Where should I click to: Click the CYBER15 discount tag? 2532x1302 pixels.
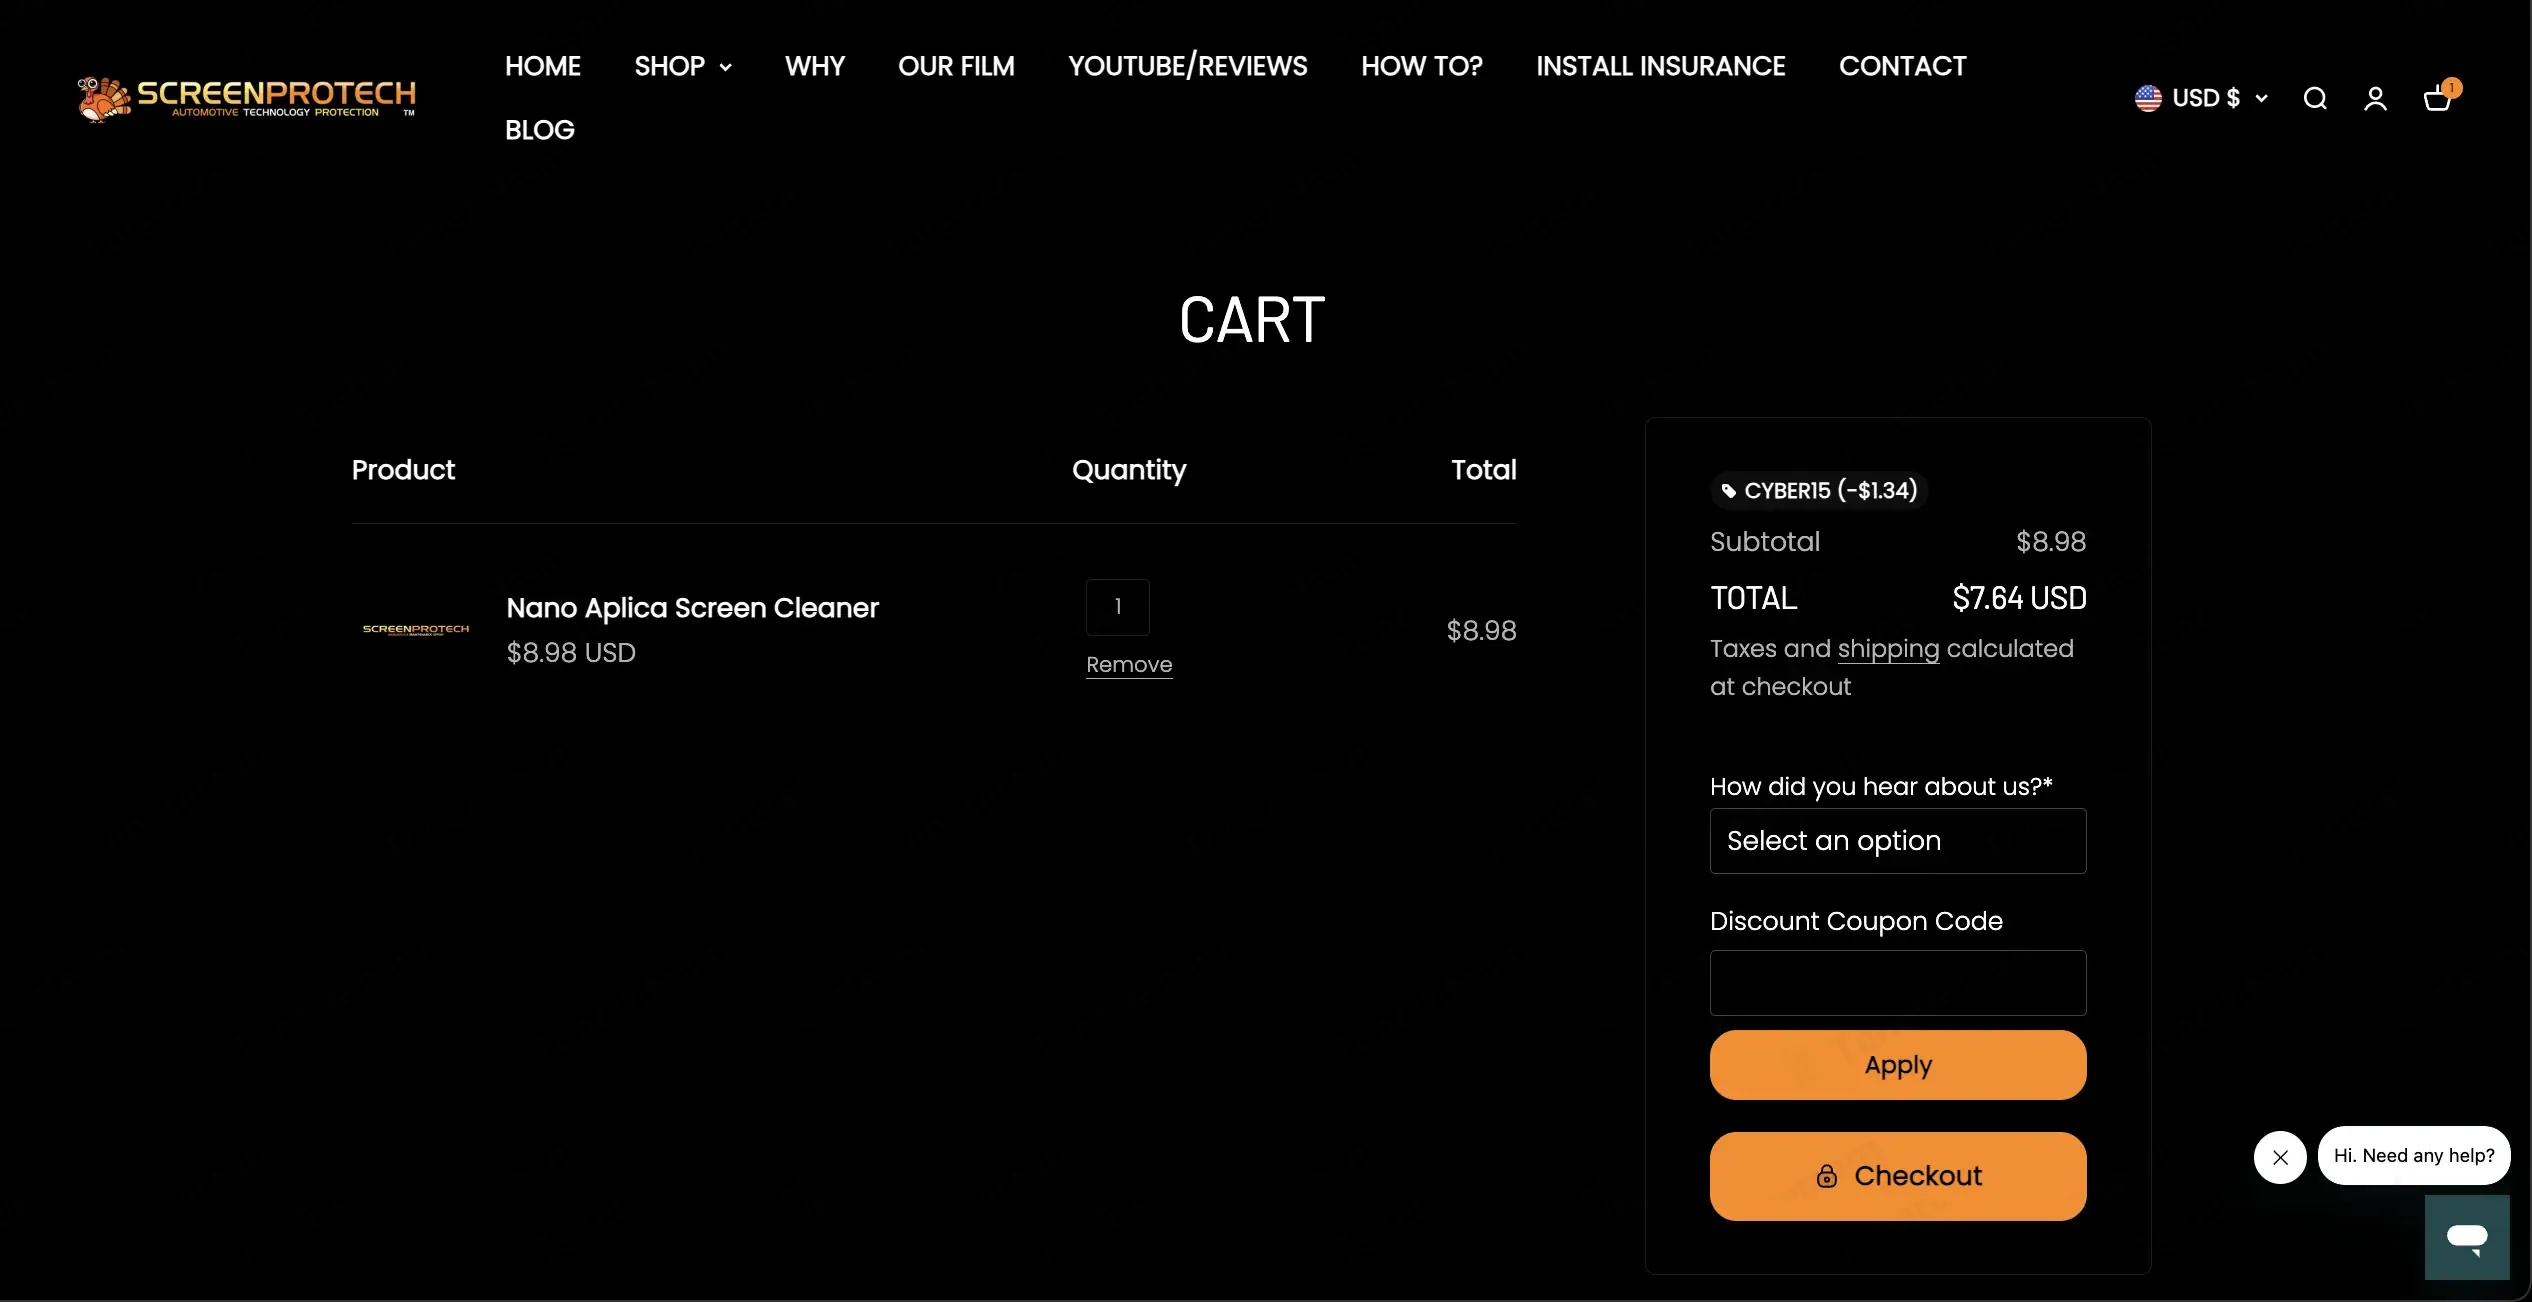(1818, 490)
